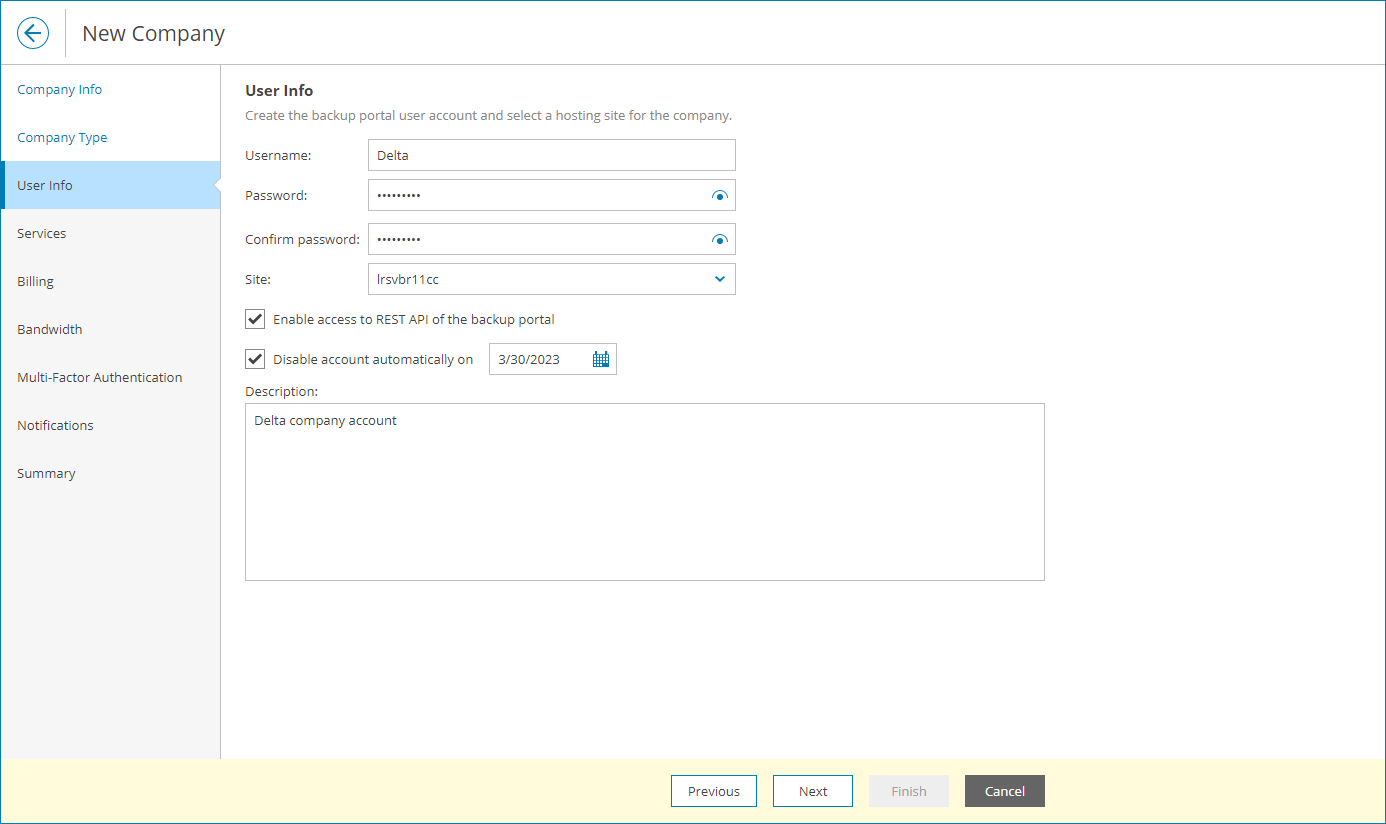Go to the Notifications step
The height and width of the screenshot is (824, 1386).
coord(55,425)
